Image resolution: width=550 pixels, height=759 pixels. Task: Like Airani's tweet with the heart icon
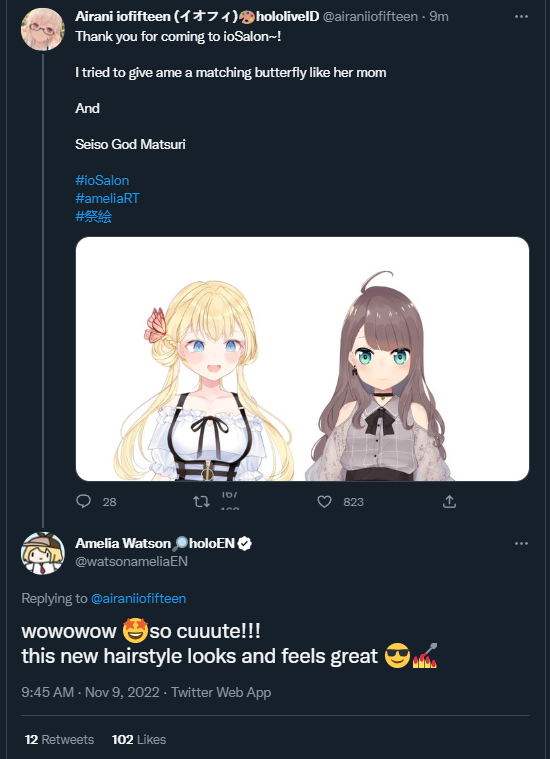coord(324,501)
